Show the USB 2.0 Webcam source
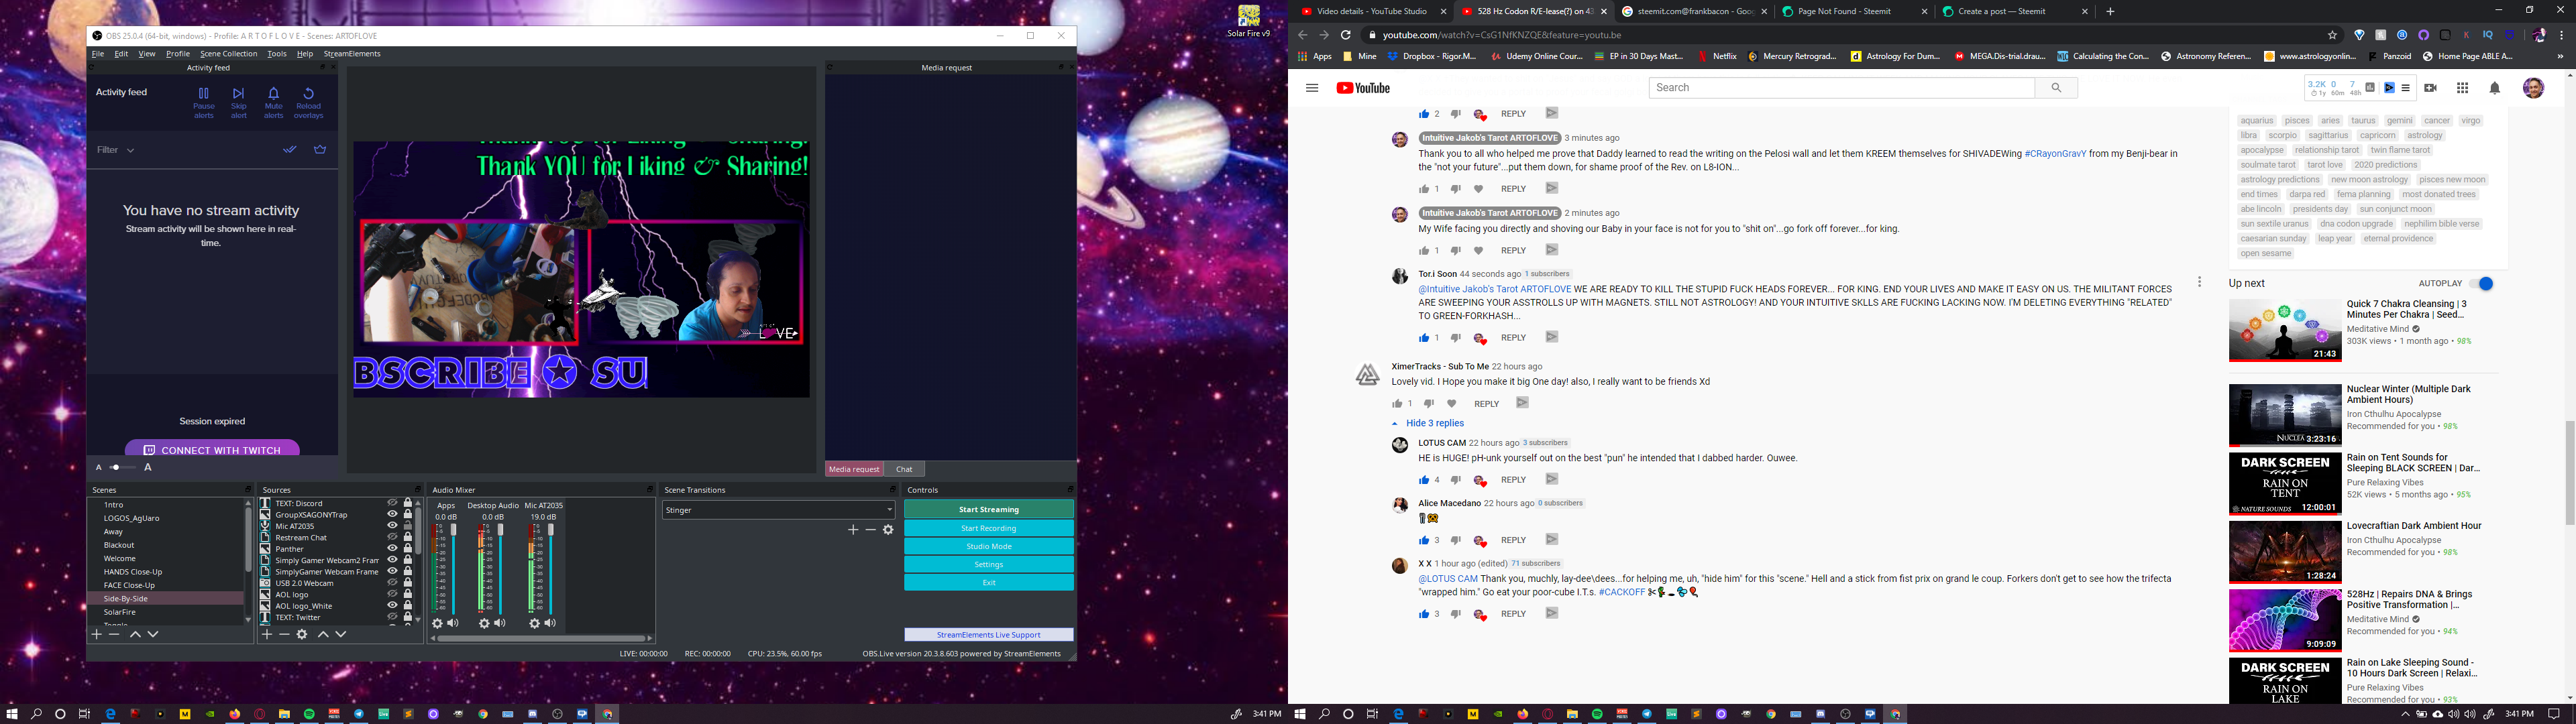Image resolution: width=2576 pixels, height=724 pixels. [x=393, y=583]
